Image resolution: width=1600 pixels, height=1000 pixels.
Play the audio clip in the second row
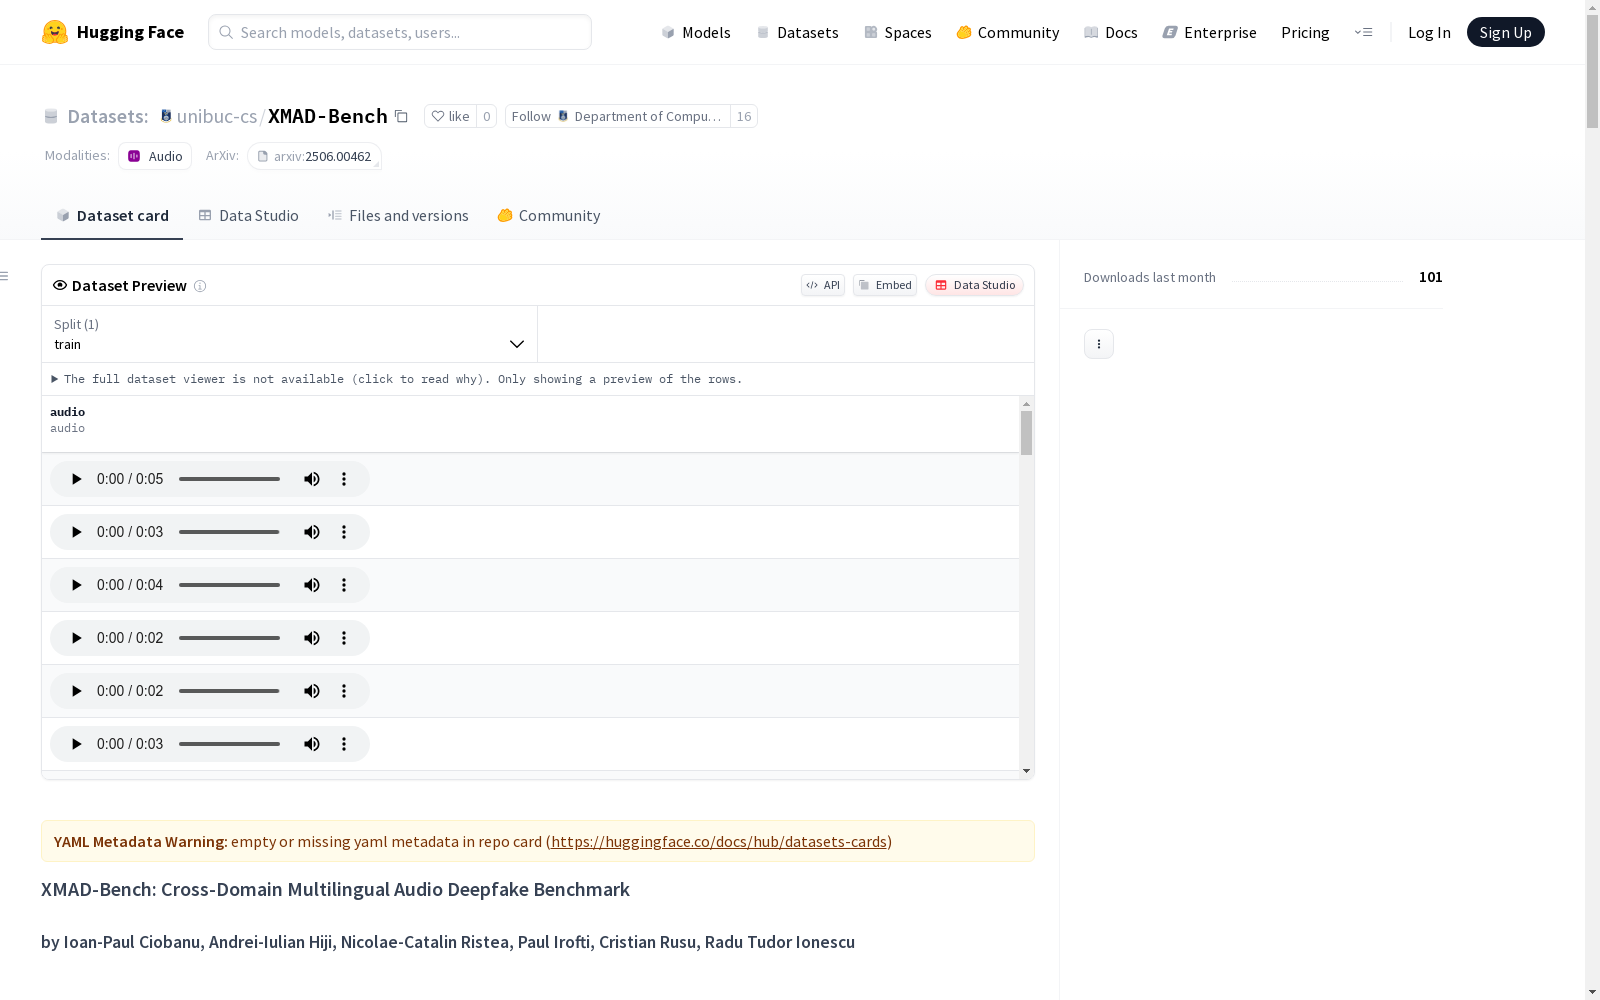(76, 532)
